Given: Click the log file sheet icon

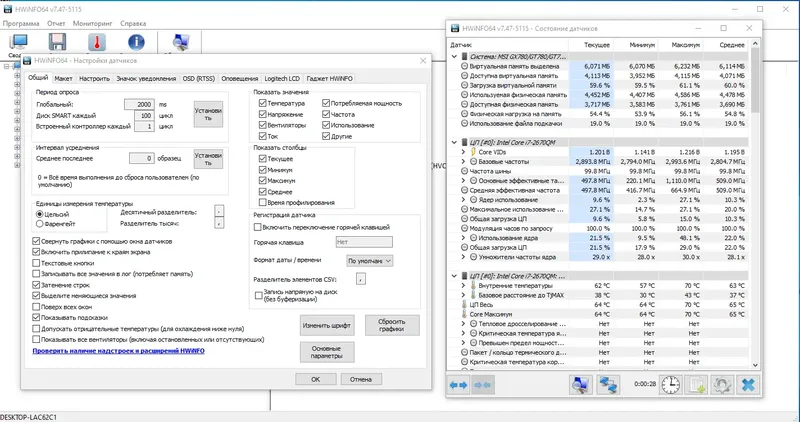Looking at the screenshot, I should pos(696,385).
